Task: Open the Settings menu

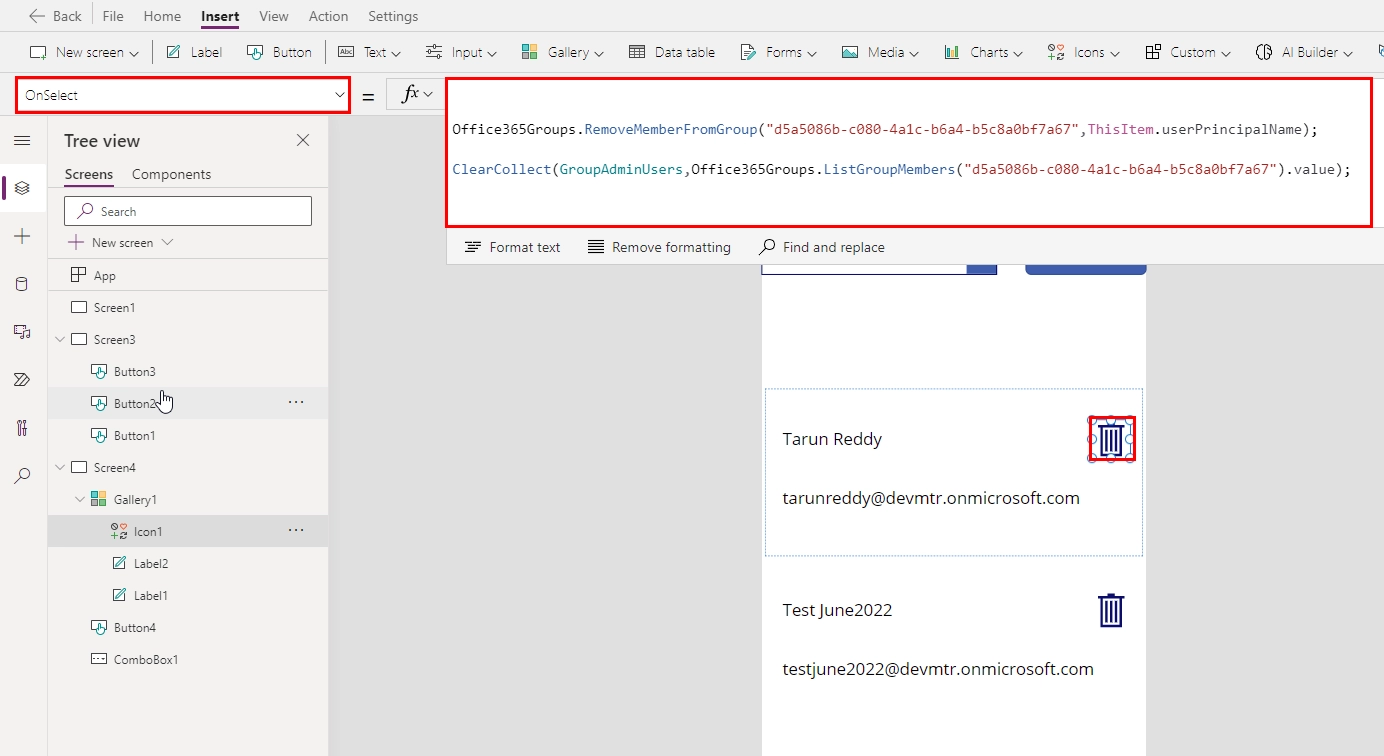Action: click(x=393, y=16)
